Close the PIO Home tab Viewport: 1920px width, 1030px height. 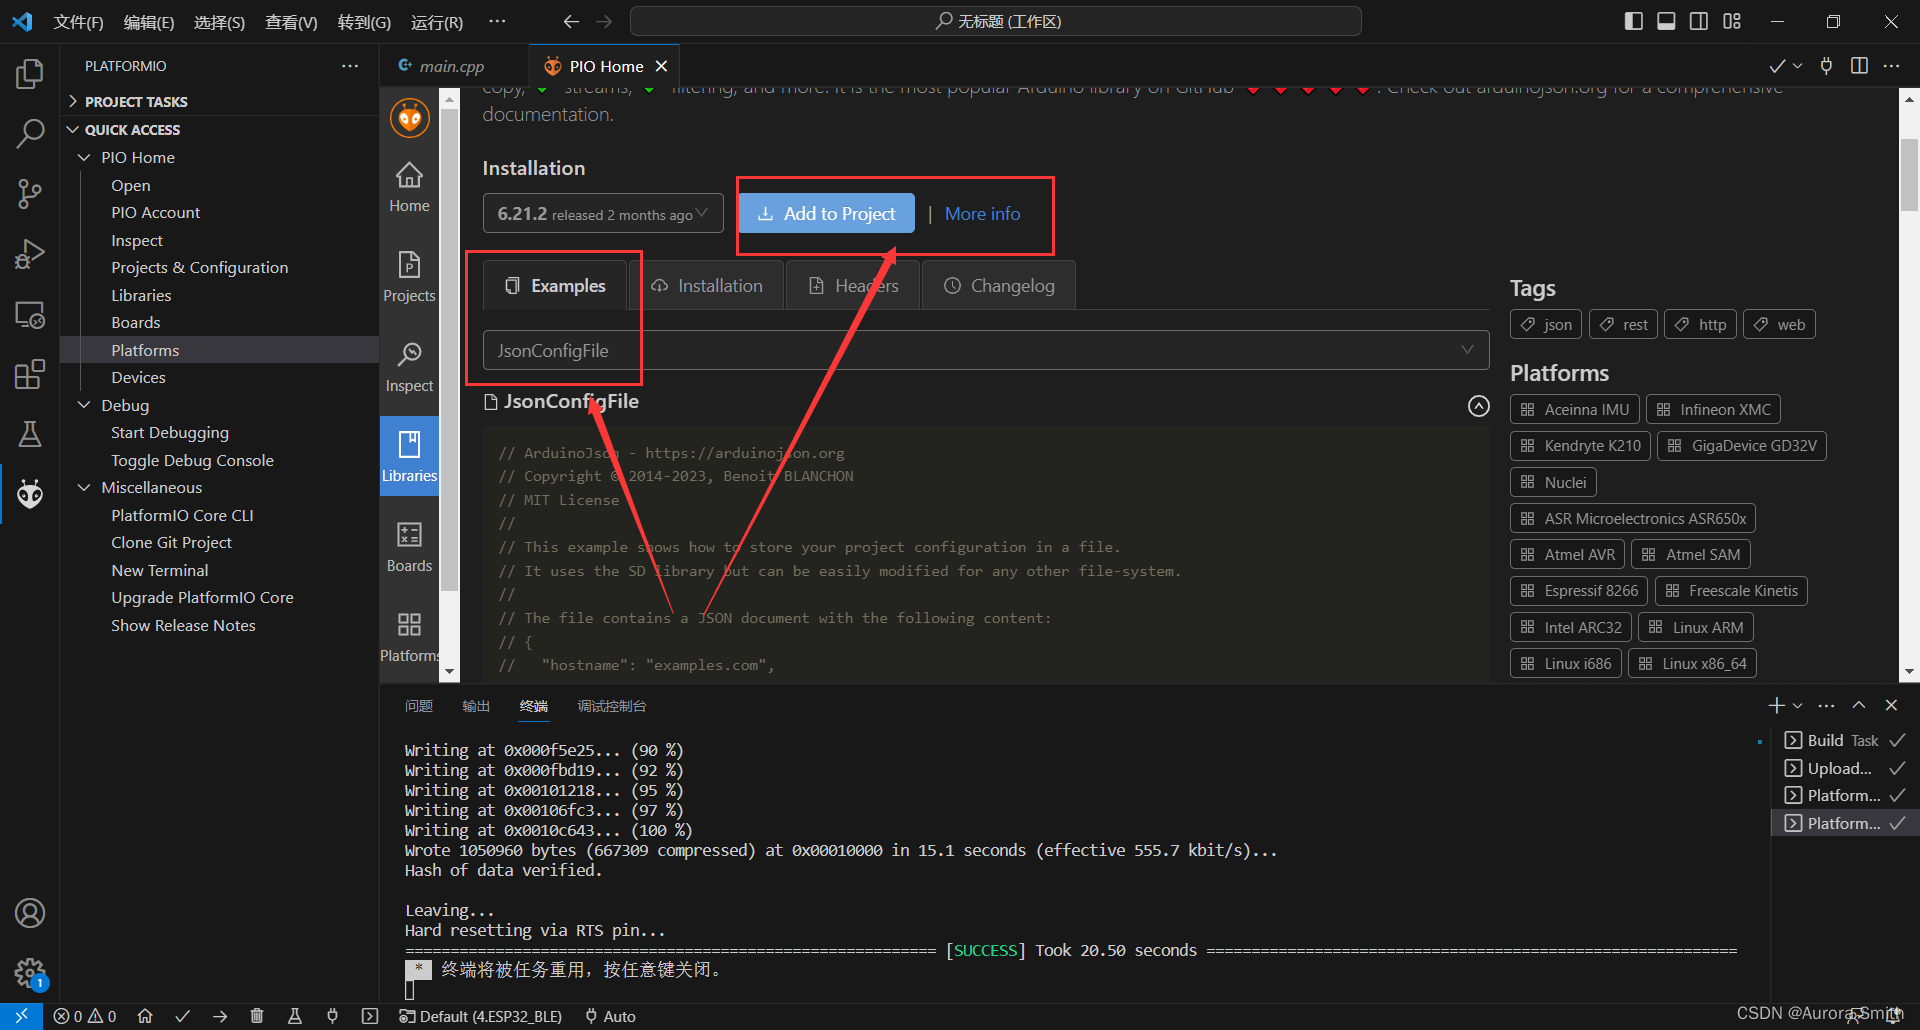pos(661,66)
